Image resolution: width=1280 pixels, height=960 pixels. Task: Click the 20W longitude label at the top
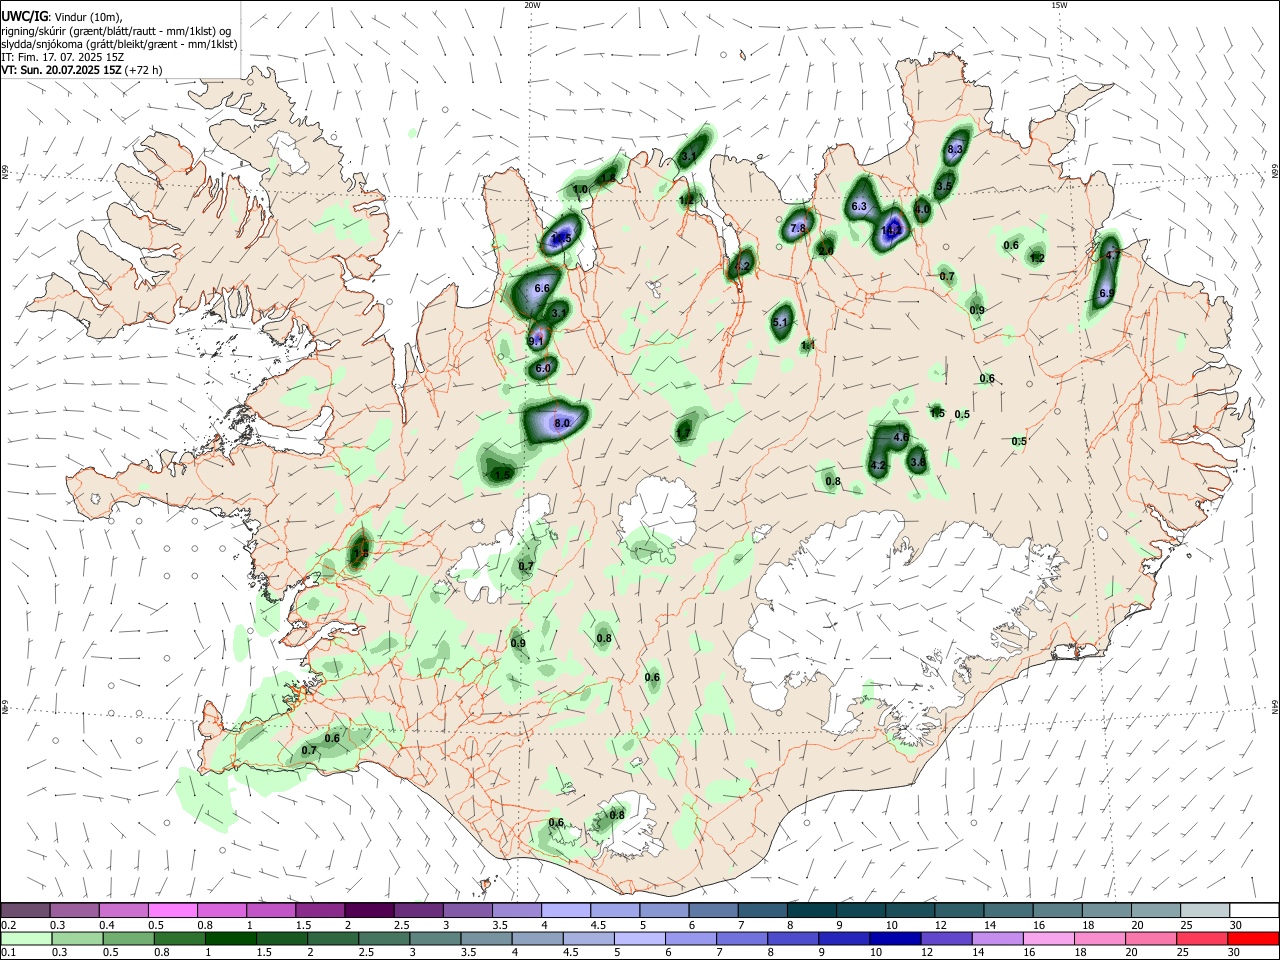click(532, 4)
